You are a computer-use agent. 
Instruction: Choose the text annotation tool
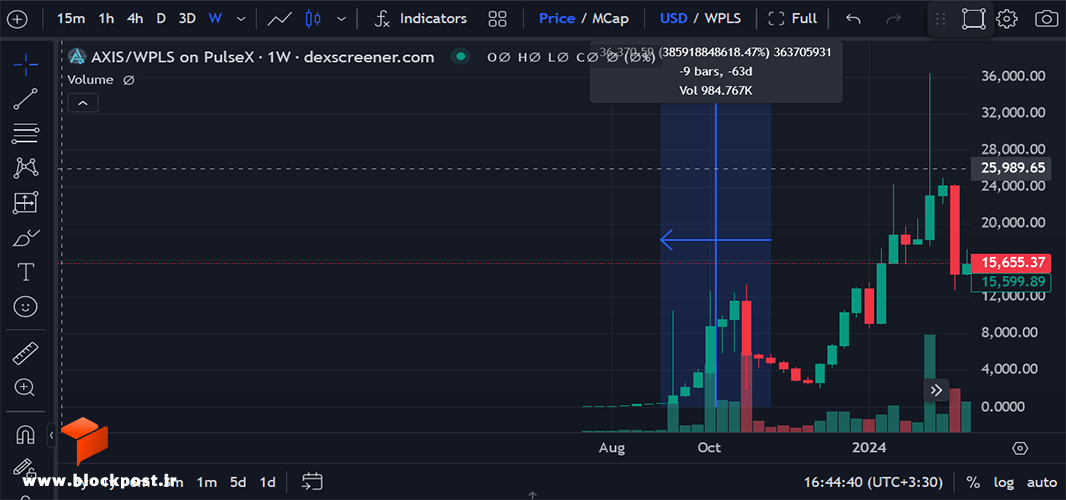pos(25,272)
